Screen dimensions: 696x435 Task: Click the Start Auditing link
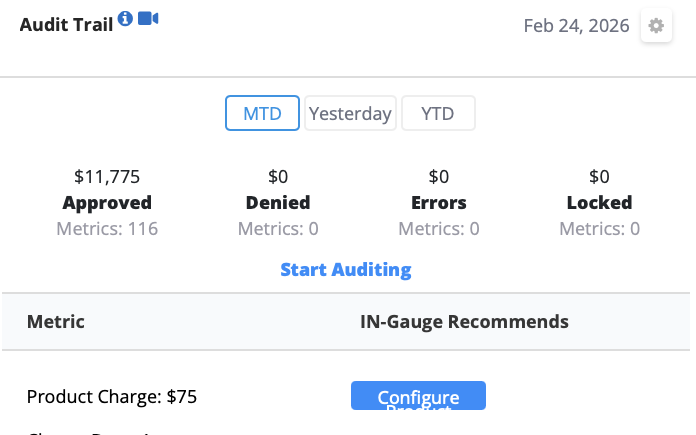point(346,269)
